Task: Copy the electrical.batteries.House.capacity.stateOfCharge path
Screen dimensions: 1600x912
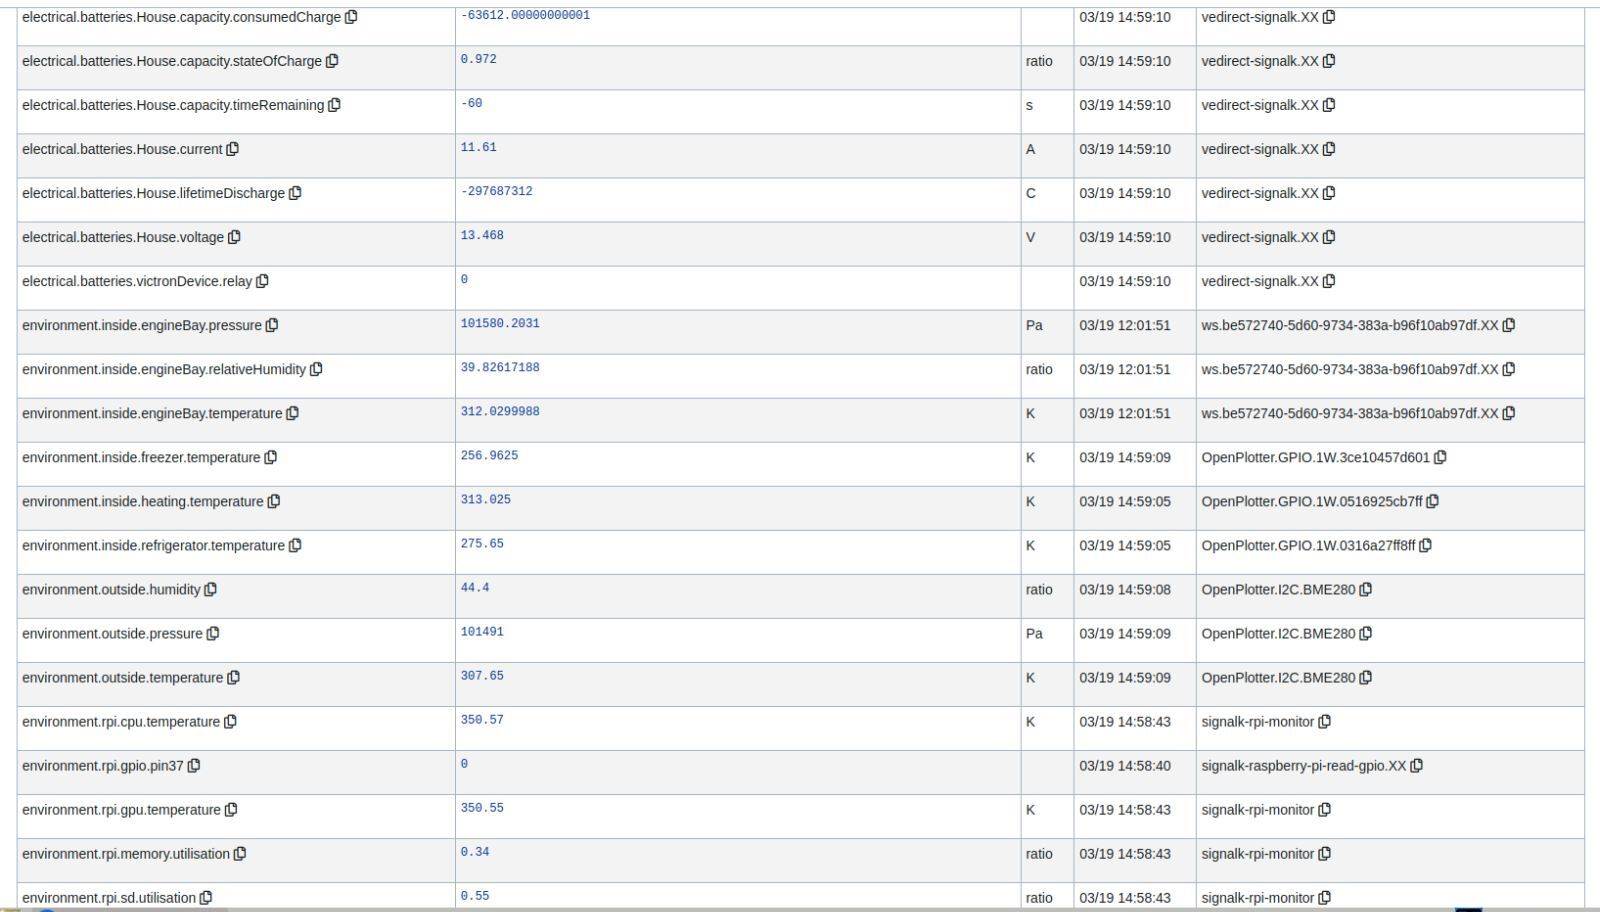Action: (332, 61)
